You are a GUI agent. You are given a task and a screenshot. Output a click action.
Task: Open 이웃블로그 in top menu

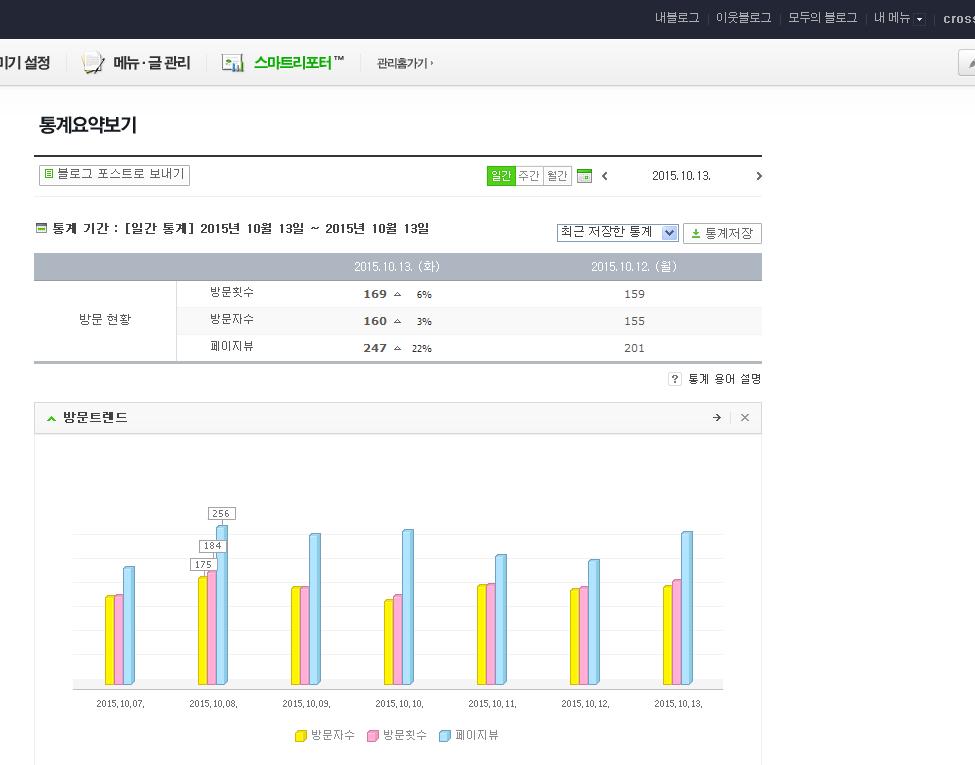click(x=743, y=18)
